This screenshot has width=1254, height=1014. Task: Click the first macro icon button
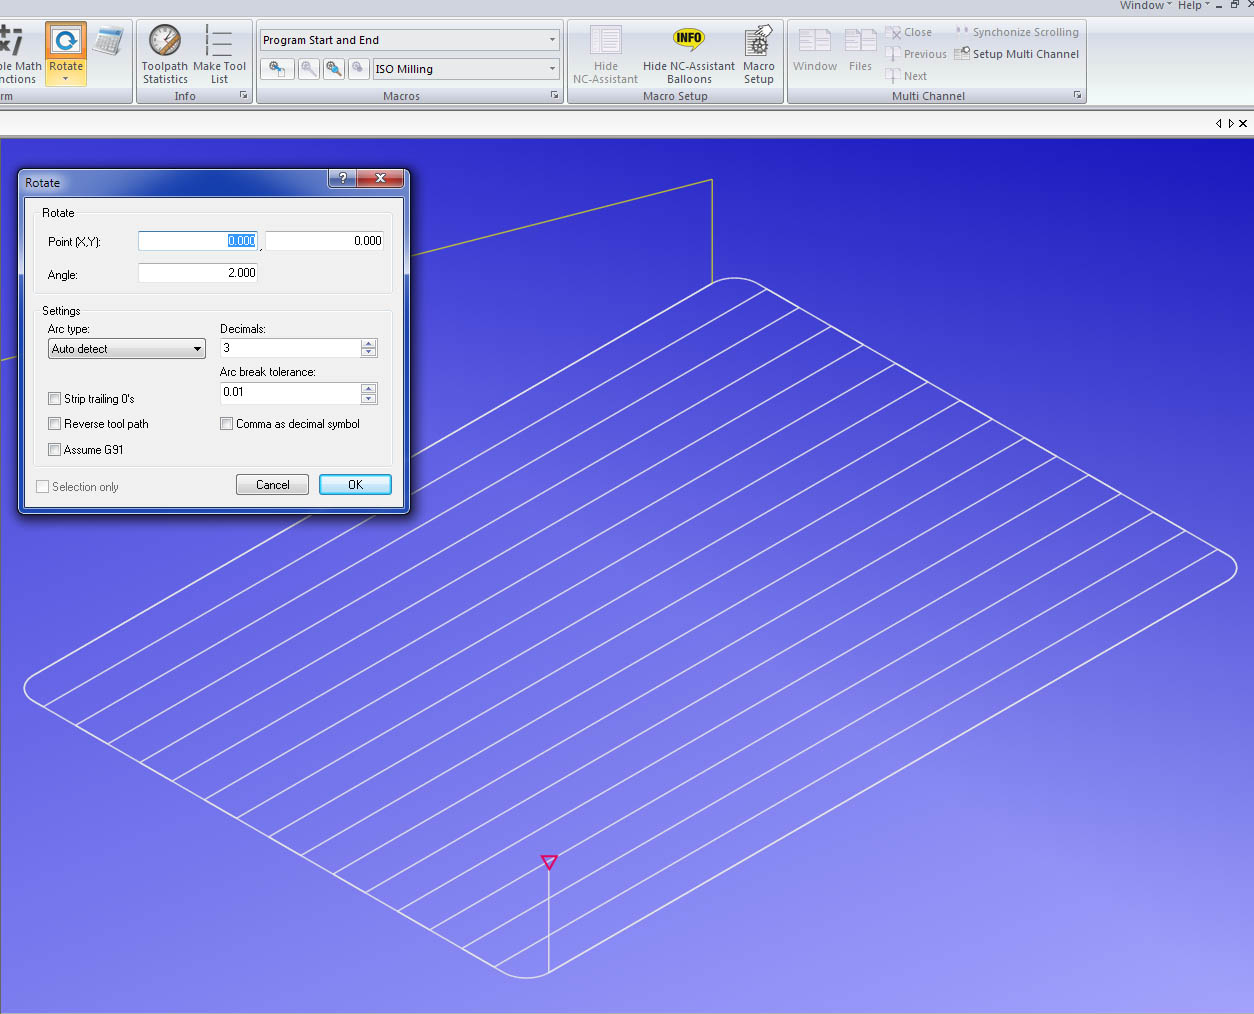(x=278, y=69)
